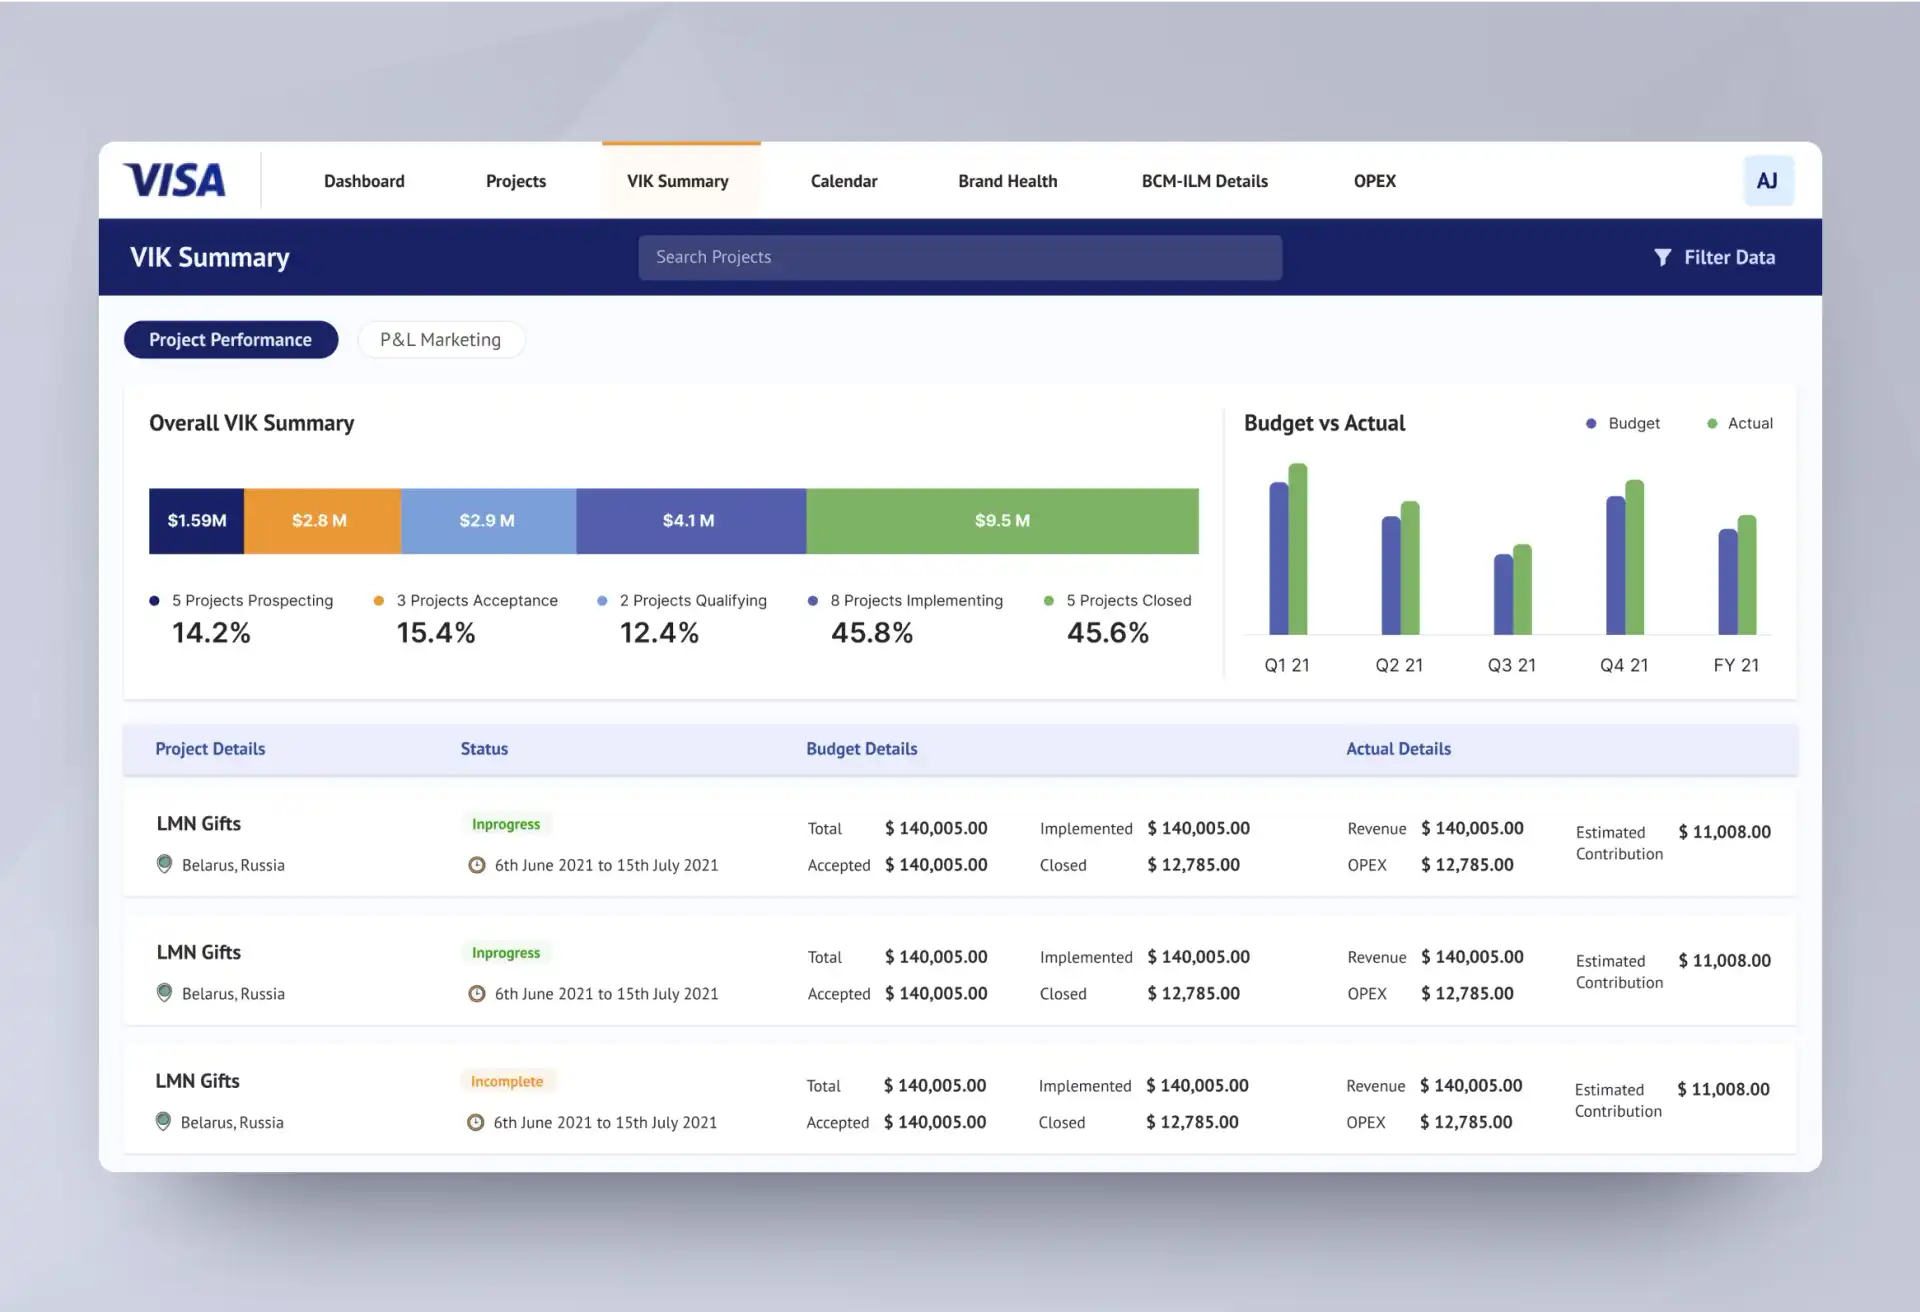This screenshot has height=1312, width=1920.
Task: Toggle the Incomplete status on third LMN Gifts
Action: (x=508, y=1080)
